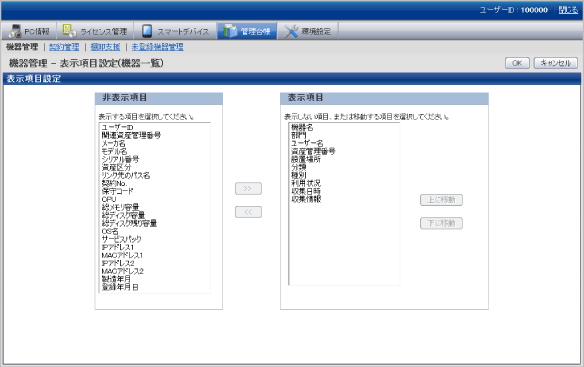Click the 下に移動 button
This screenshot has height=367, width=584.
(441, 223)
